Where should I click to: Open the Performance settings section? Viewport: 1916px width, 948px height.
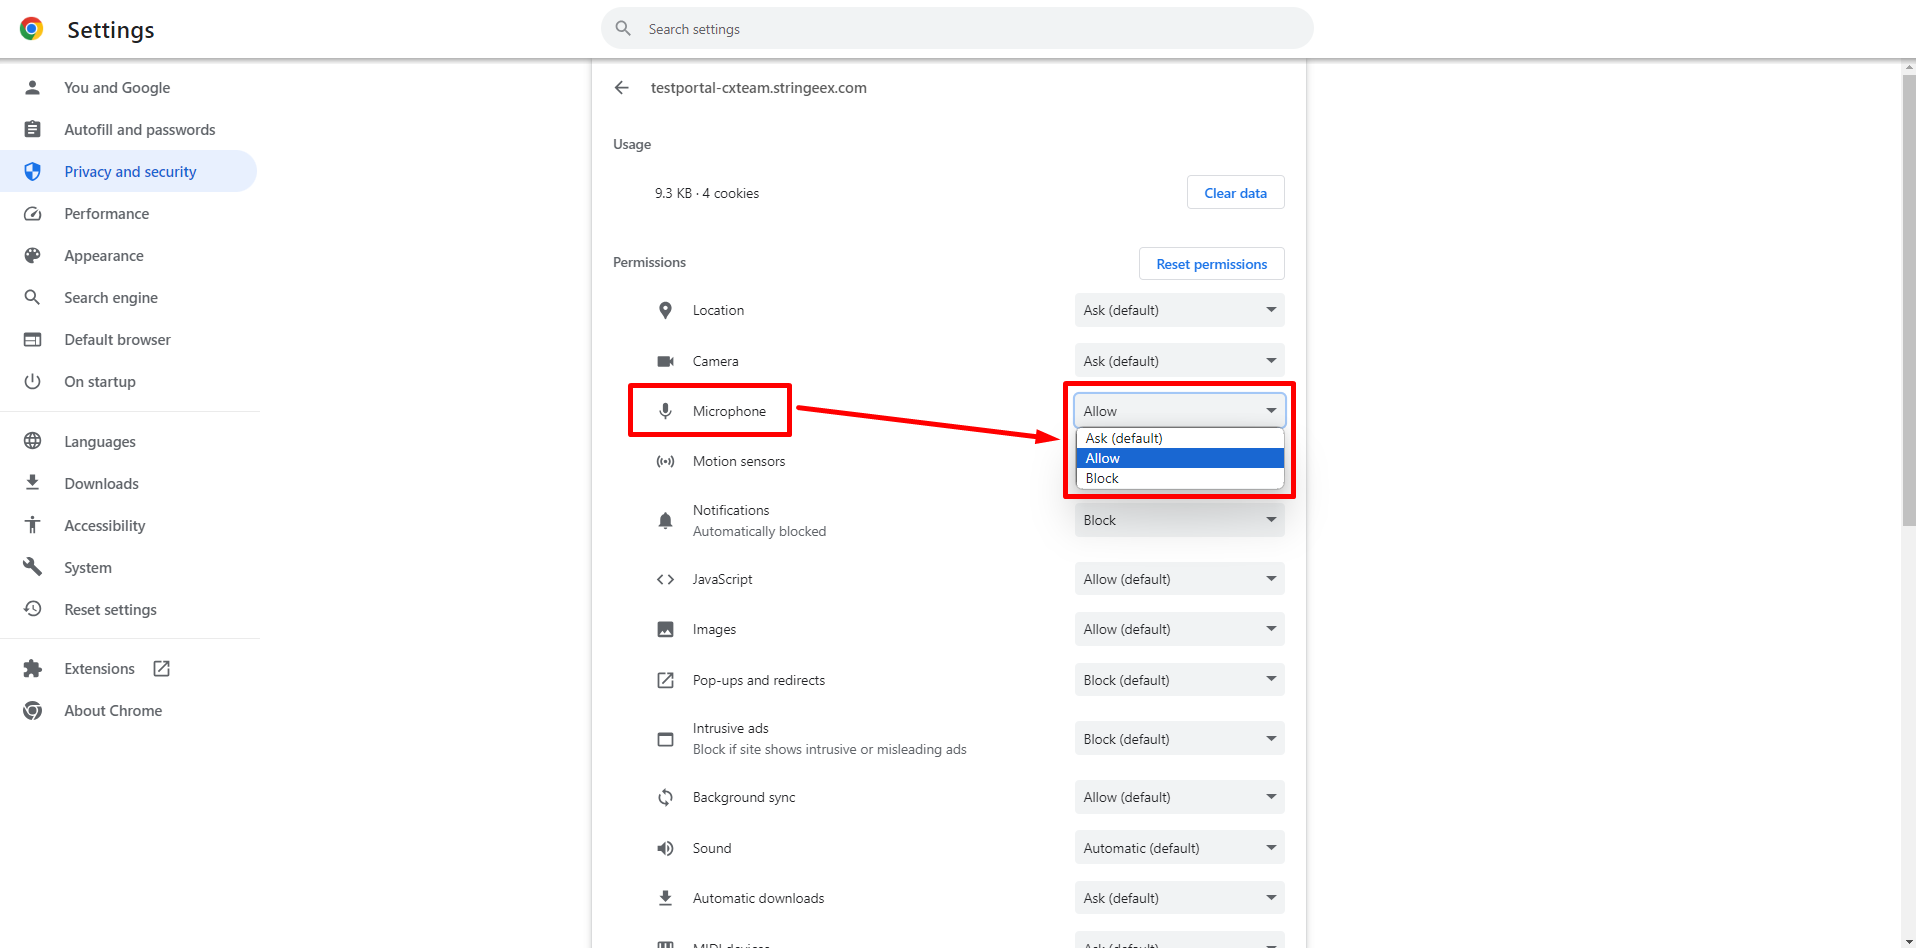(x=107, y=214)
